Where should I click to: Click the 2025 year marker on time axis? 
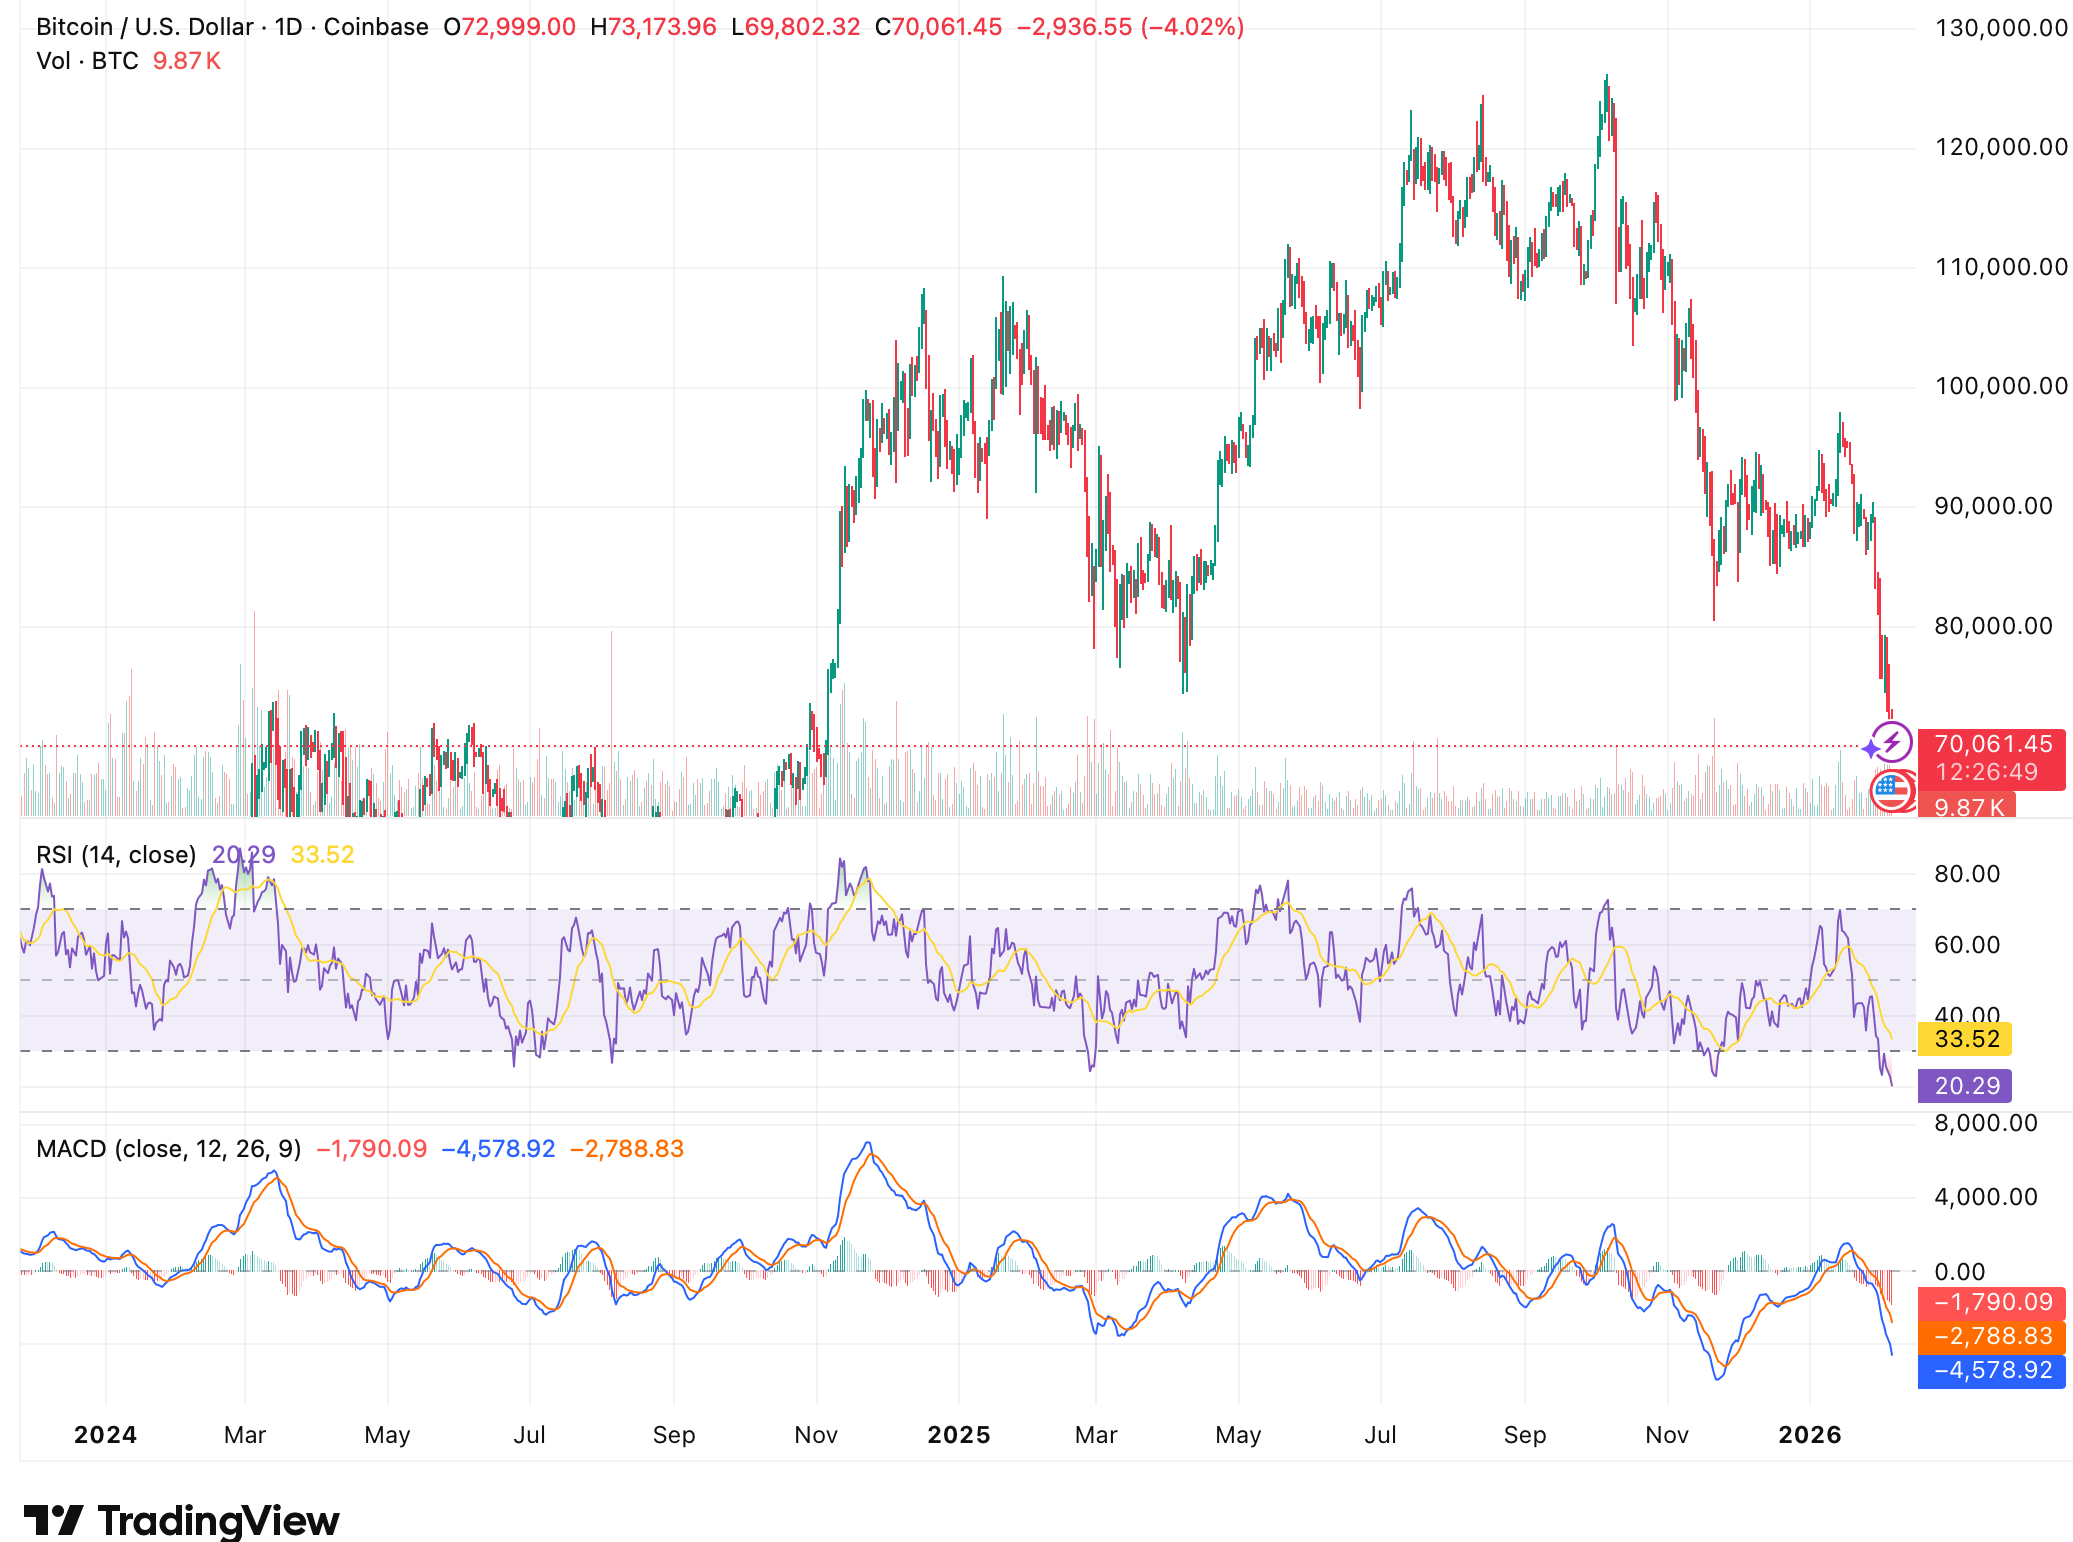[958, 1435]
